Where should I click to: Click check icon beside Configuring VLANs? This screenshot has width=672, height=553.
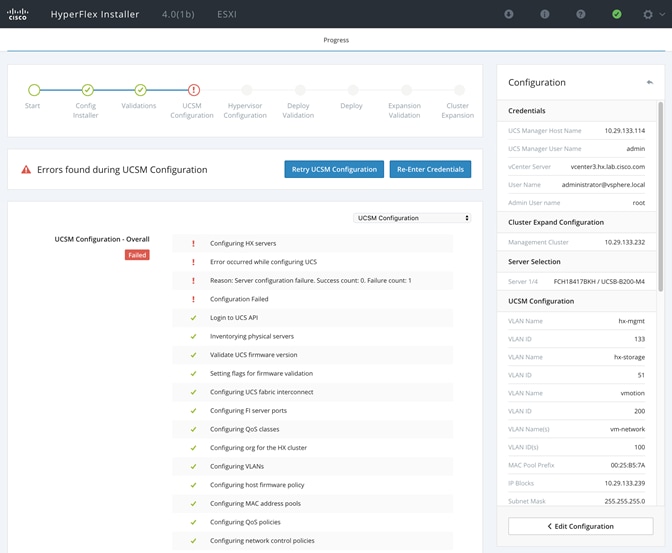click(x=193, y=466)
